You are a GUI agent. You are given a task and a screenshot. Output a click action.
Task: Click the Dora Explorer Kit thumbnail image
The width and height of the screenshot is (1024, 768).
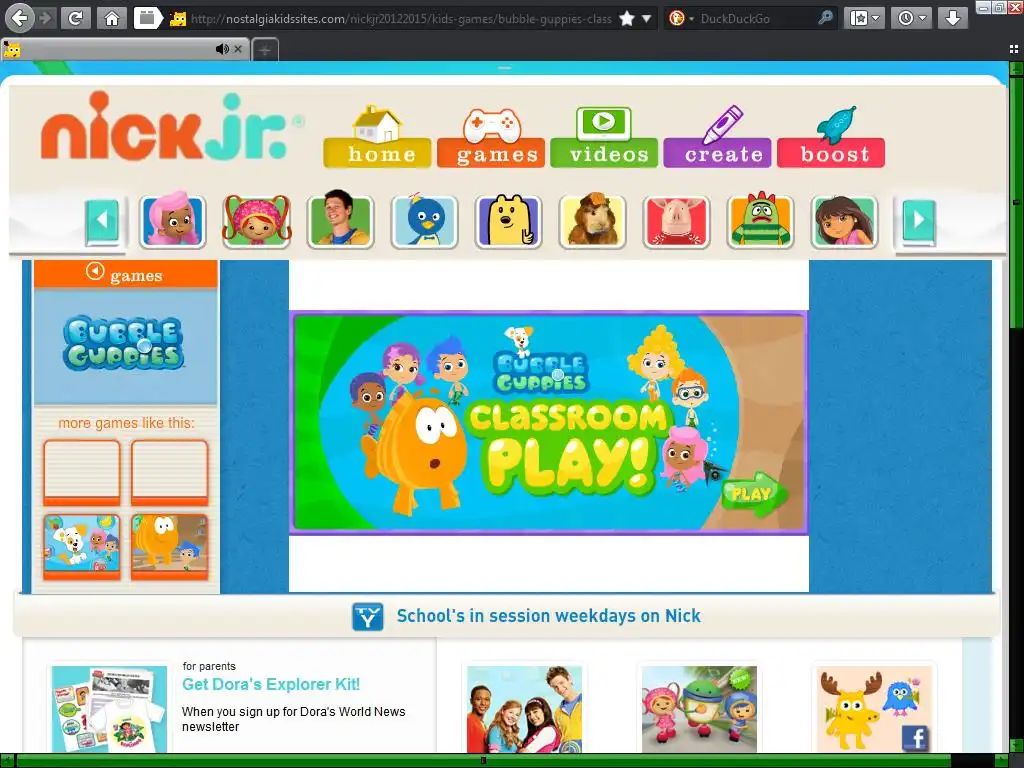(109, 709)
